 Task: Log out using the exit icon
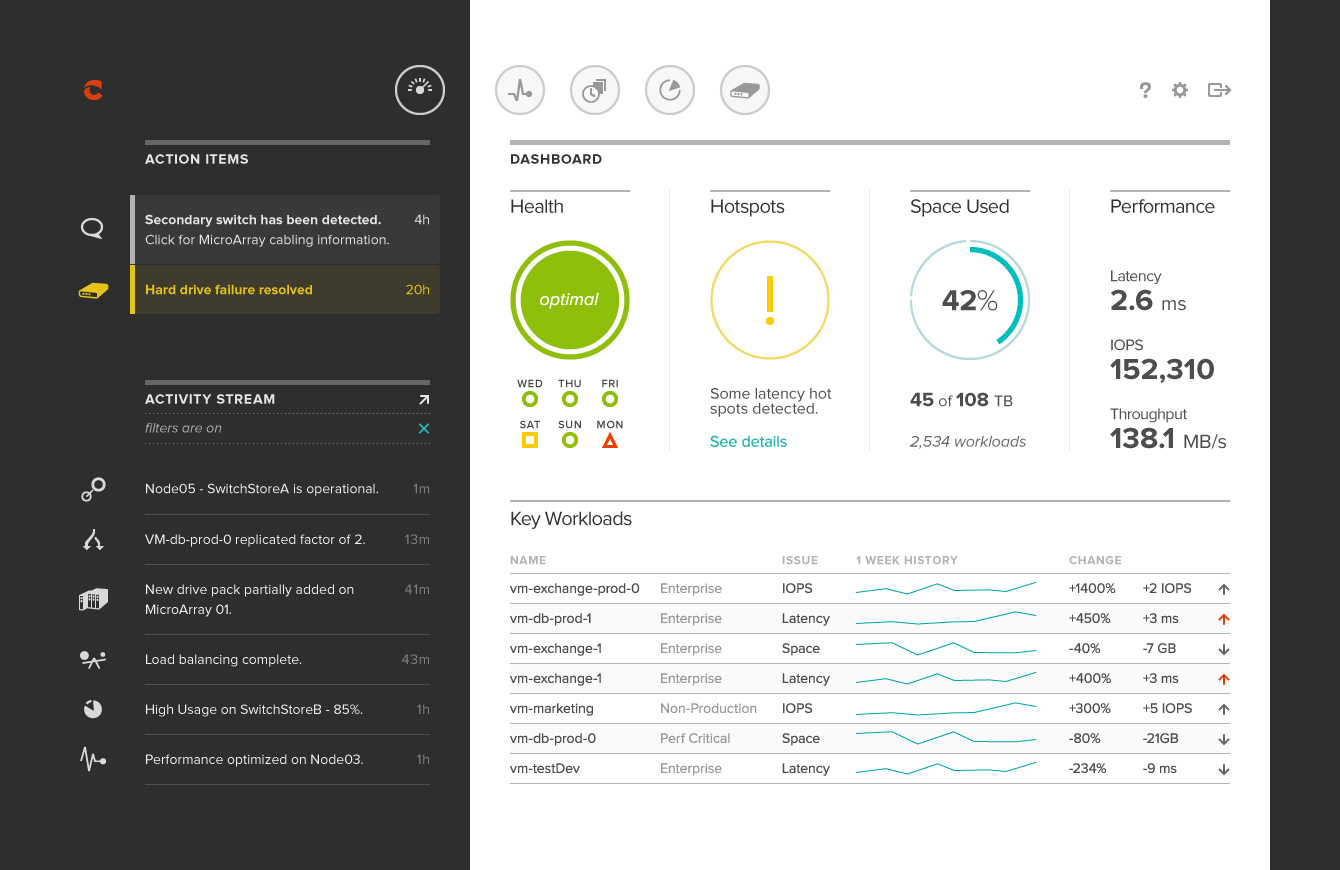click(x=1219, y=90)
